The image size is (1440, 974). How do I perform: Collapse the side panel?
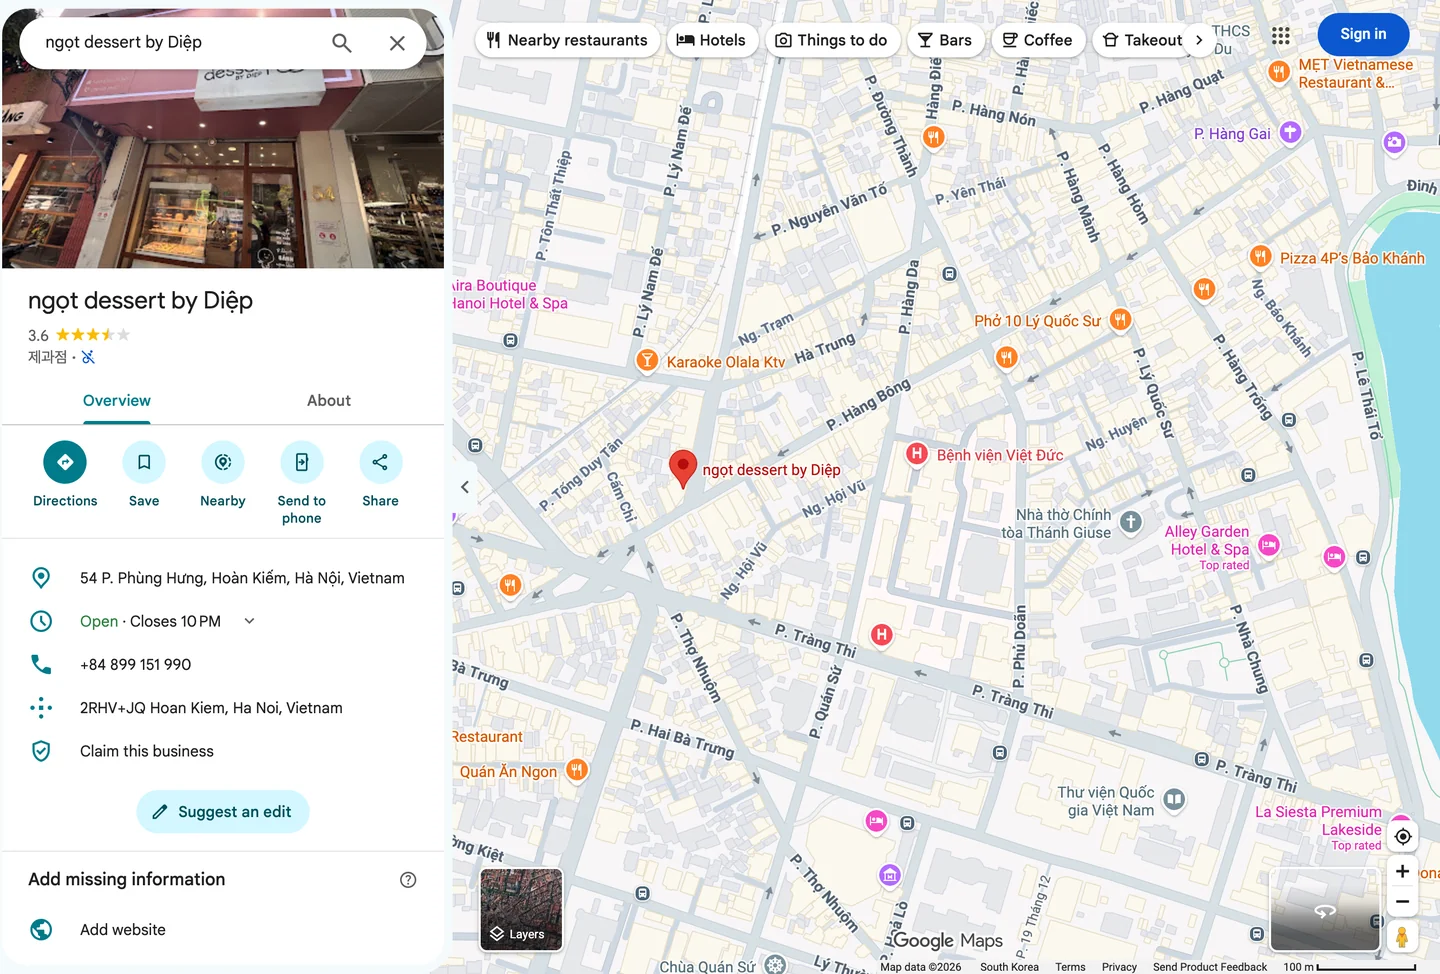click(x=465, y=487)
